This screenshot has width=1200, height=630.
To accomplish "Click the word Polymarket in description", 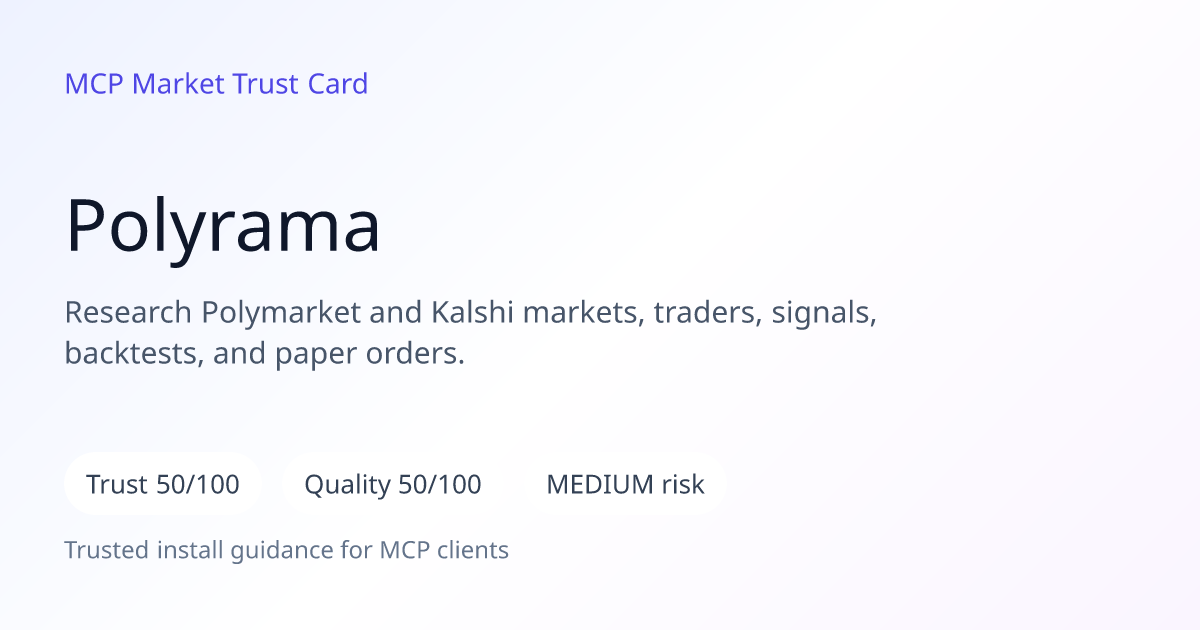I will [x=281, y=313].
